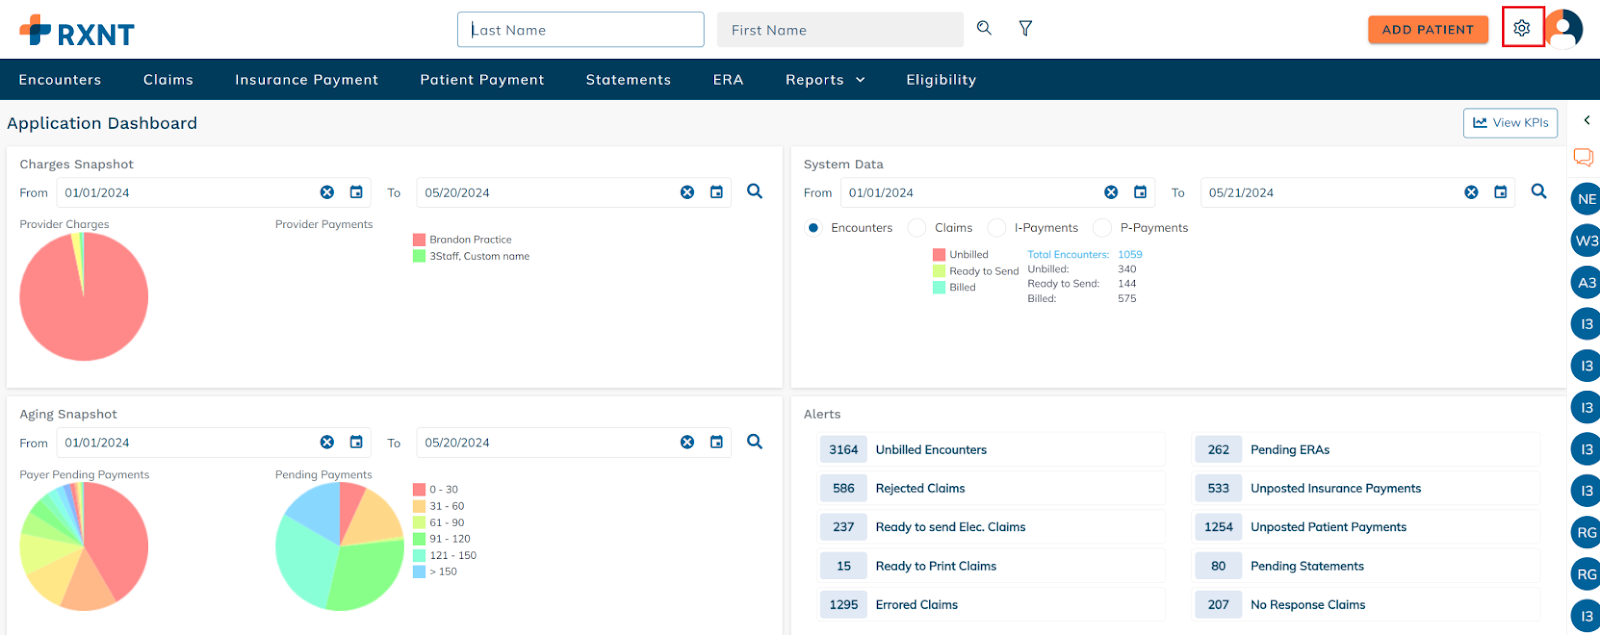Image resolution: width=1600 pixels, height=635 pixels.
Task: Open the user profile avatar
Action: (1566, 29)
